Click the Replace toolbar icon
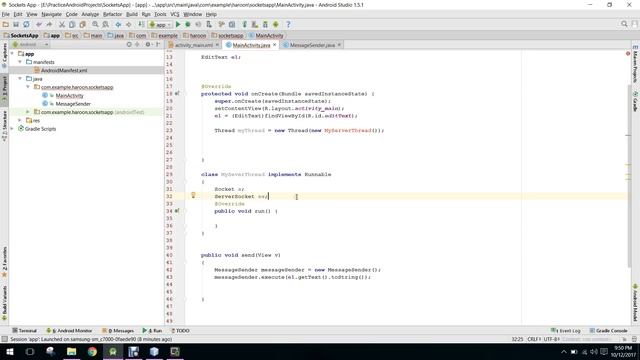Viewport: 640px width, 360px height. tap(105, 24)
